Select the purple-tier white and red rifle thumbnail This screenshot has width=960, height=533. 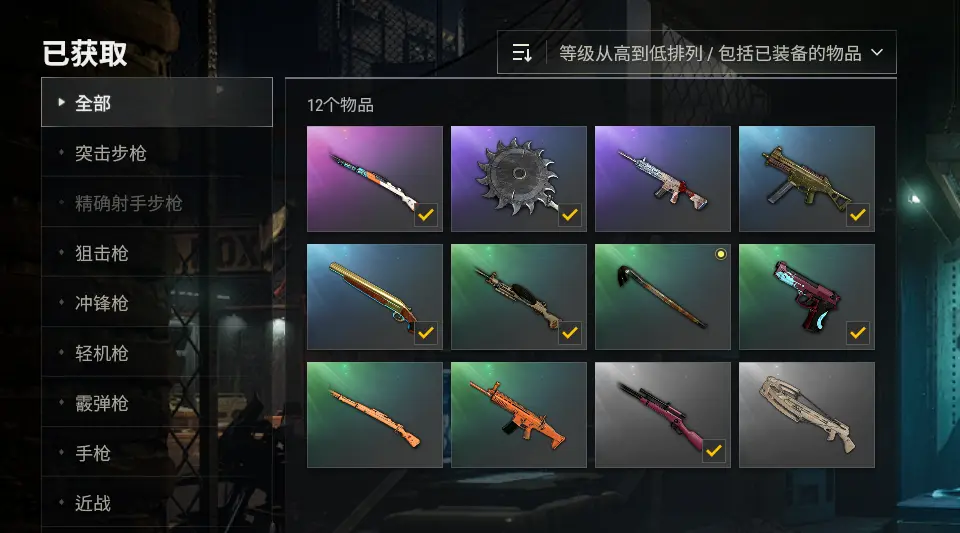[x=662, y=179]
